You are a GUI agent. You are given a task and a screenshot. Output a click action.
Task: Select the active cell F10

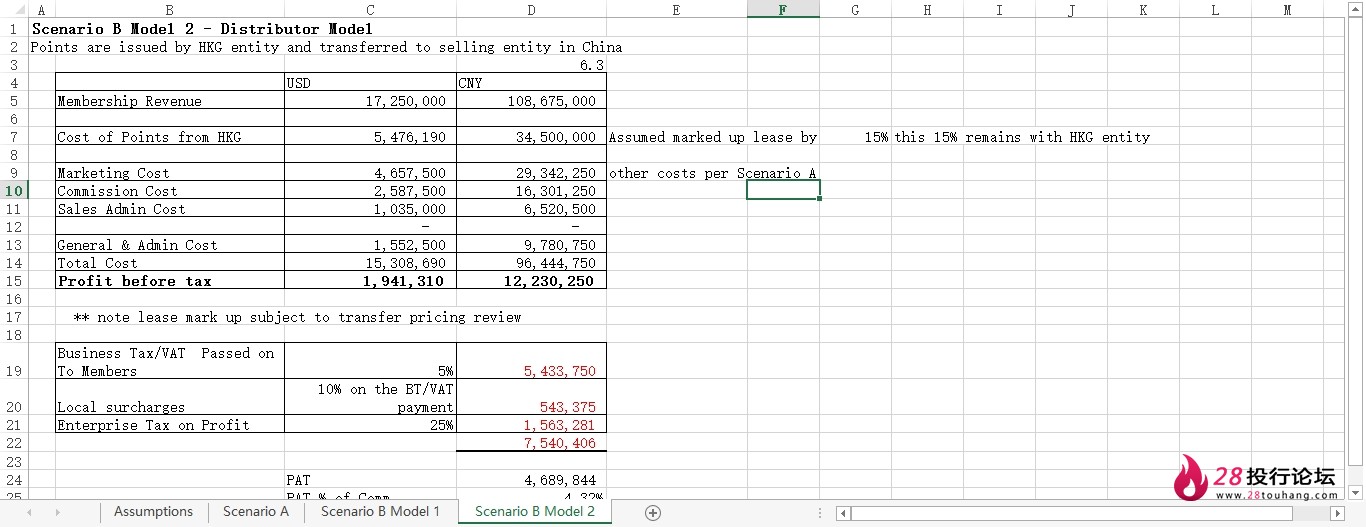(783, 191)
